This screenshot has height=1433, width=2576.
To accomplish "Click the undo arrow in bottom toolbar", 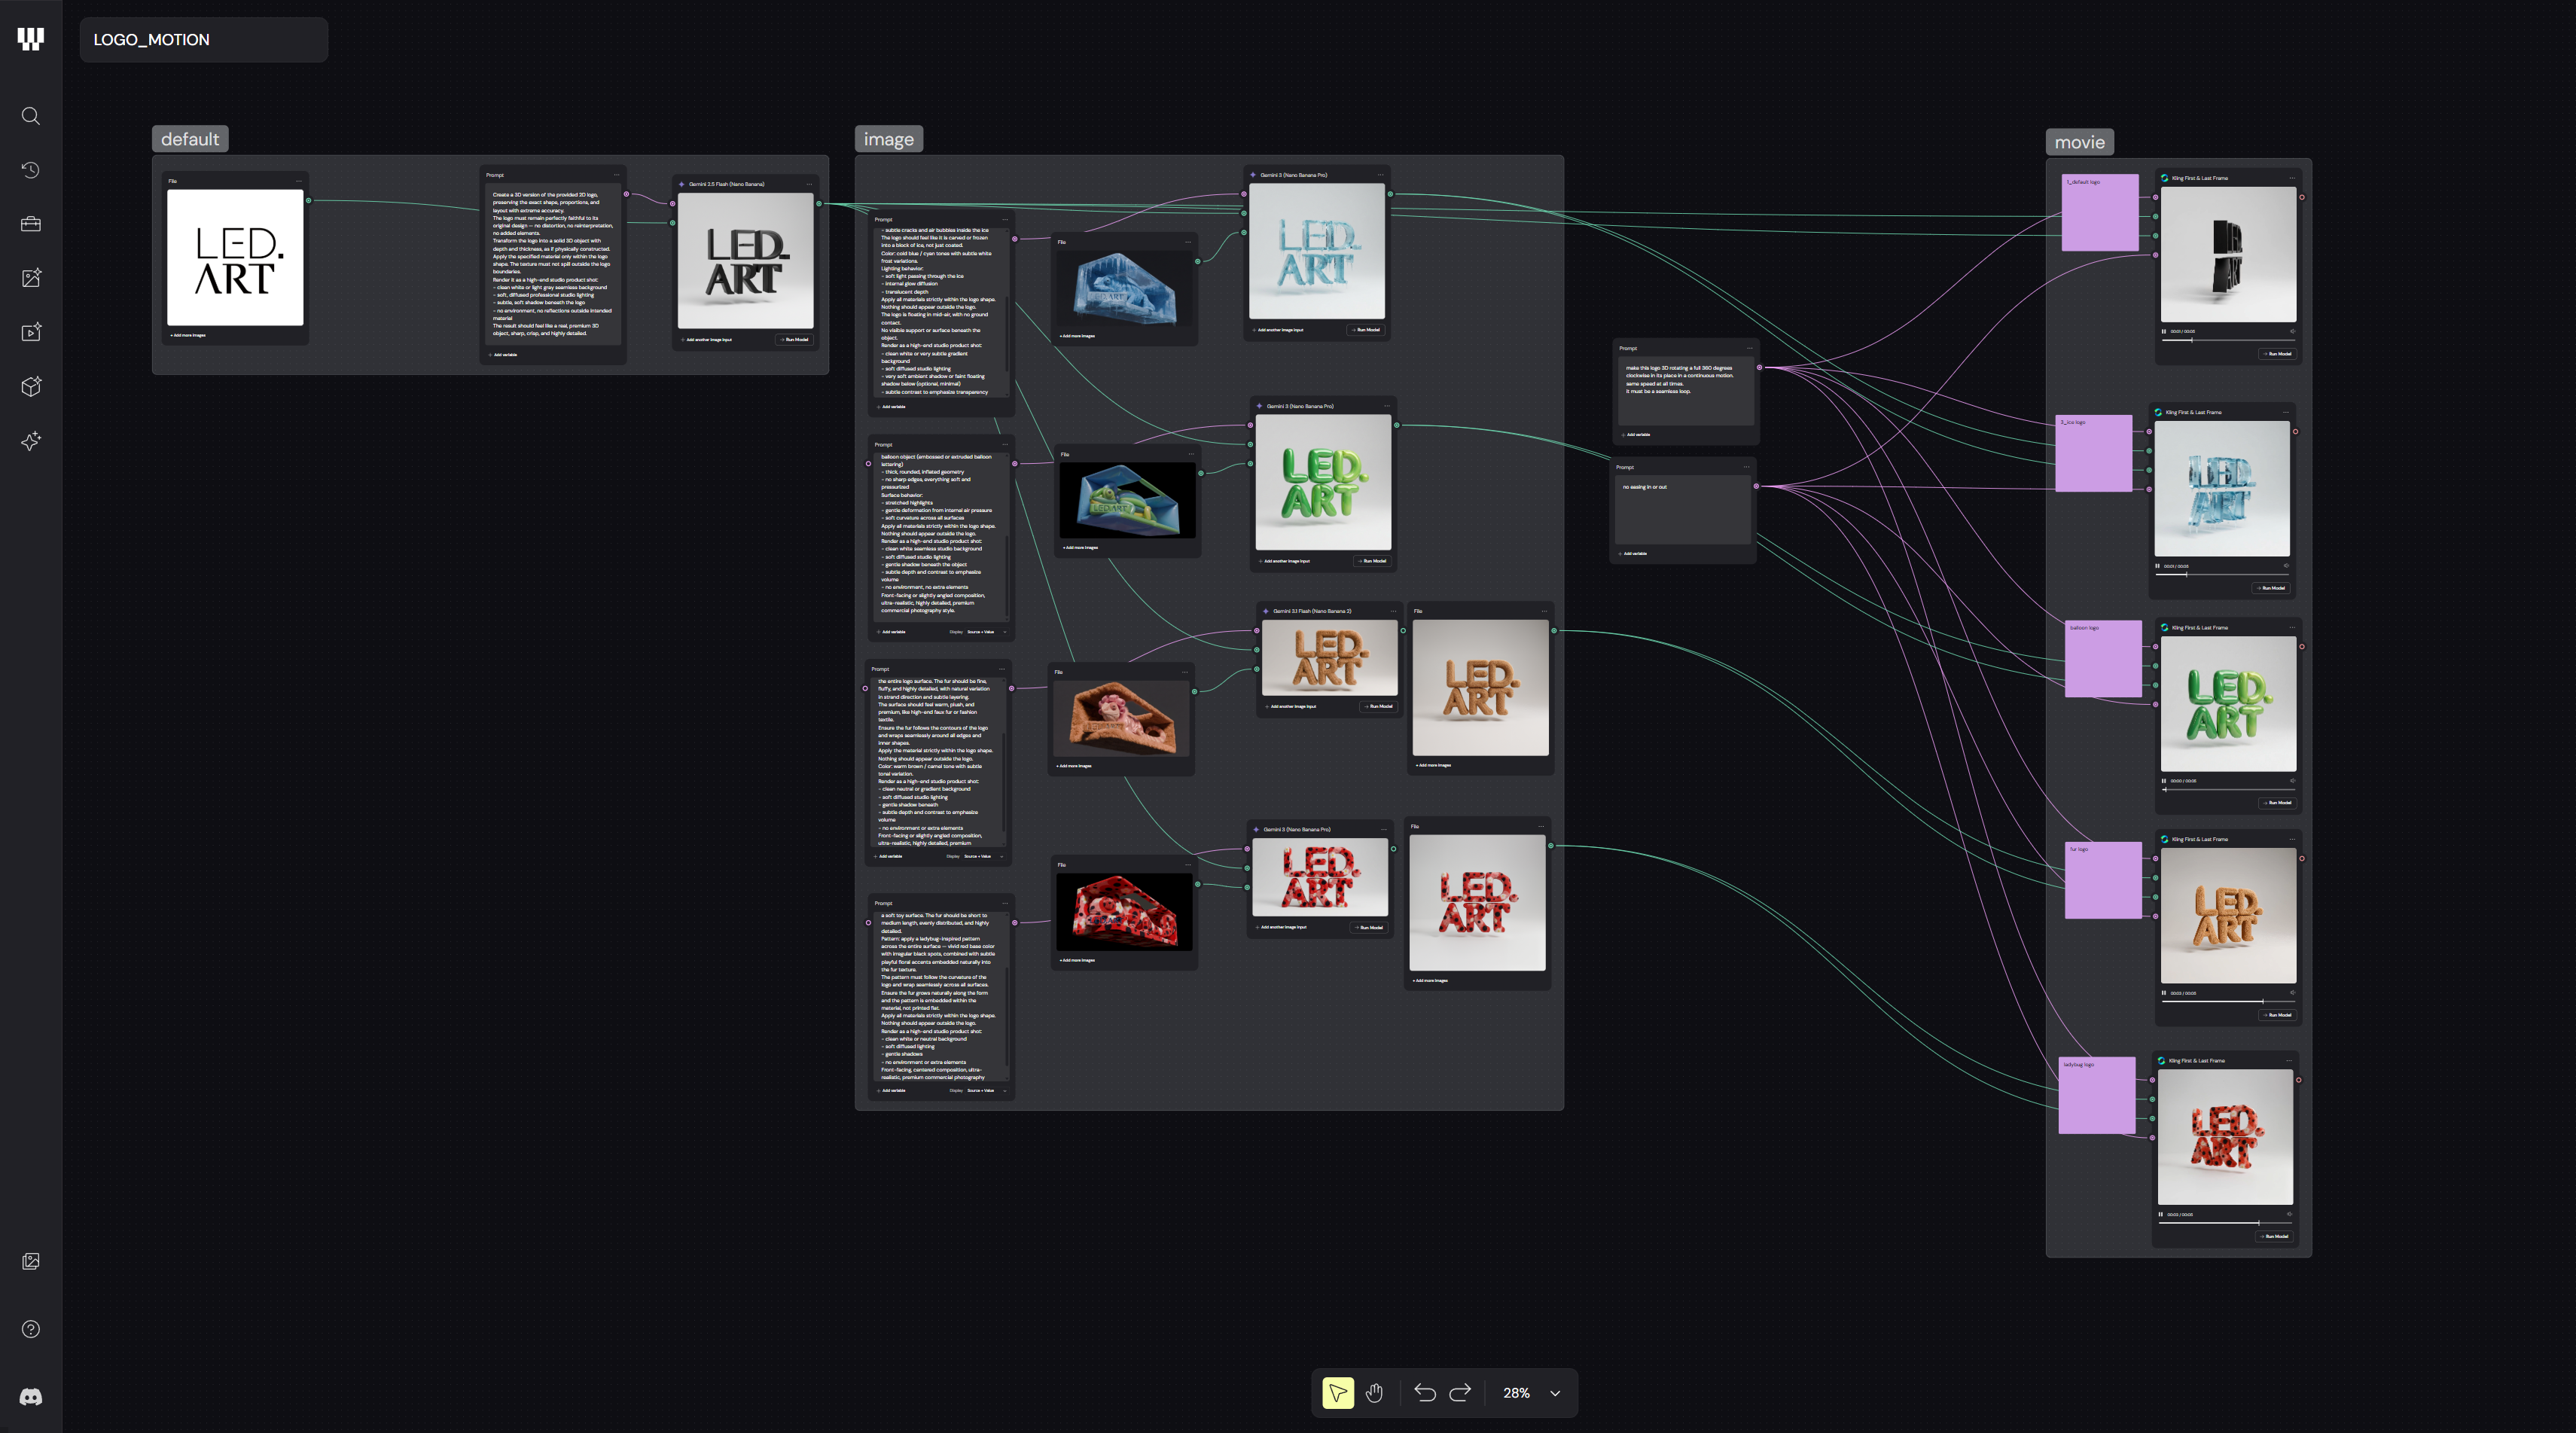I will (x=1425, y=1393).
